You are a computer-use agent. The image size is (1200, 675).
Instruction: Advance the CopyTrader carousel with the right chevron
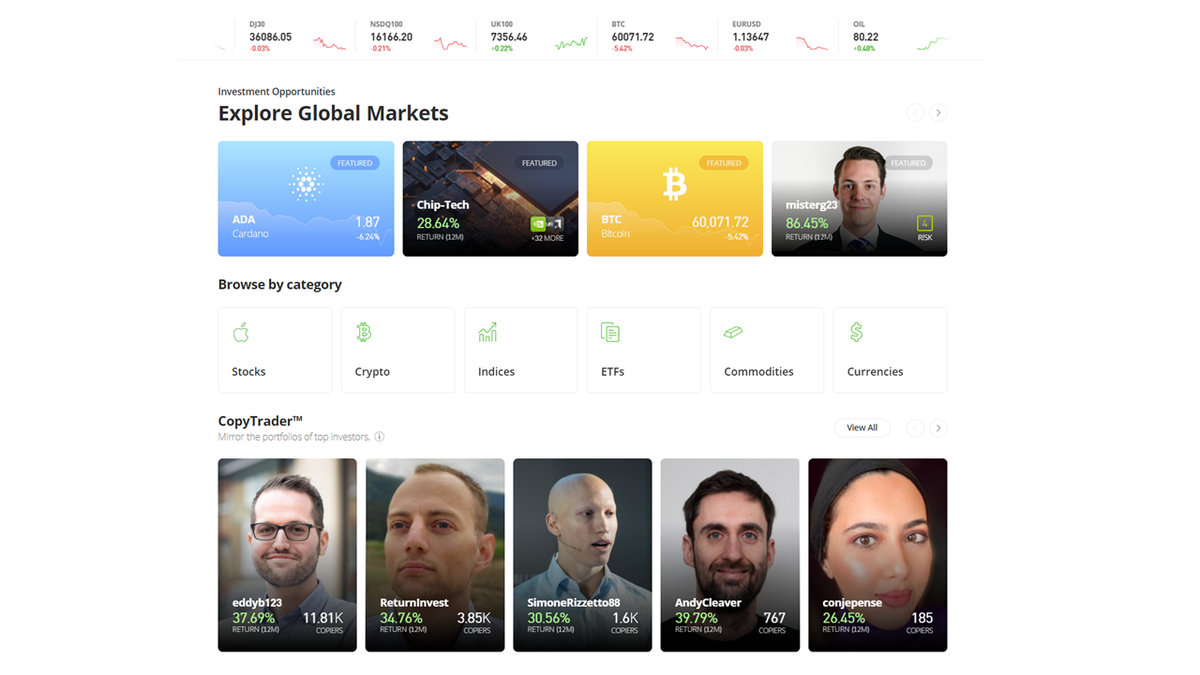click(x=938, y=427)
